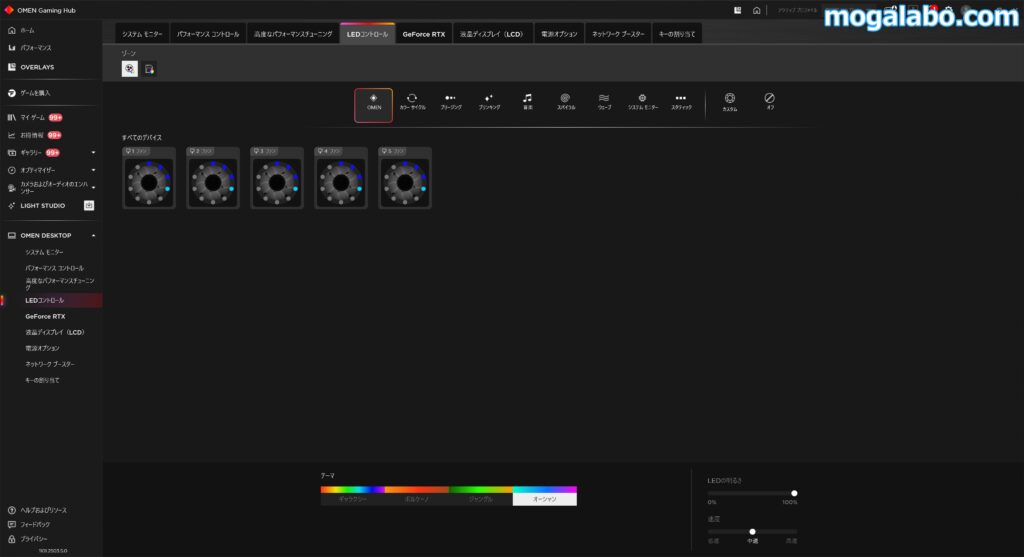Select fan 2 device thumbnail
The image size is (1024, 557).
(x=213, y=178)
